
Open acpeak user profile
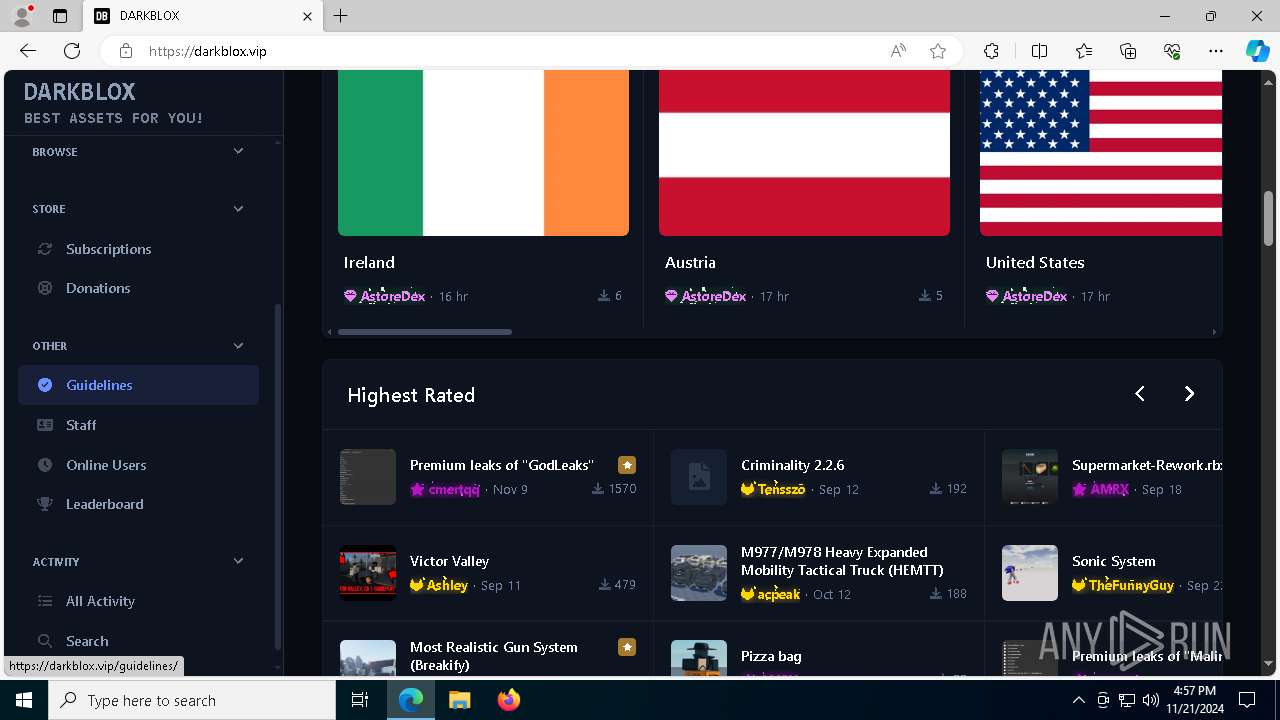point(778,594)
